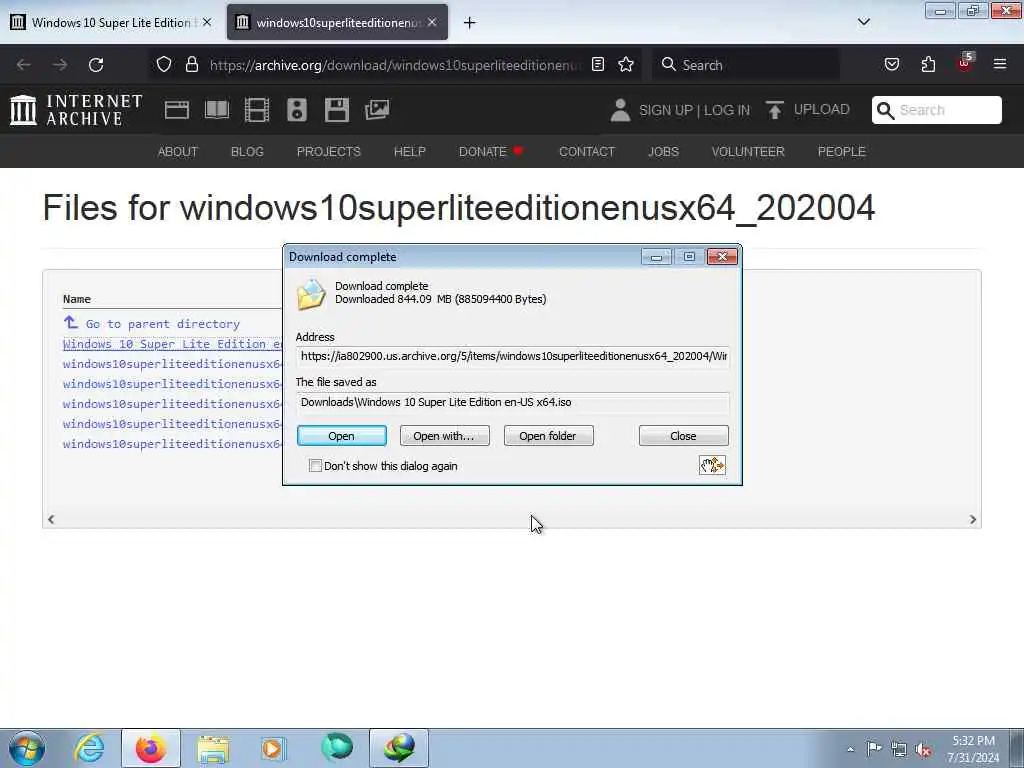Click the uBlock Origin toolbar icon

[965, 63]
